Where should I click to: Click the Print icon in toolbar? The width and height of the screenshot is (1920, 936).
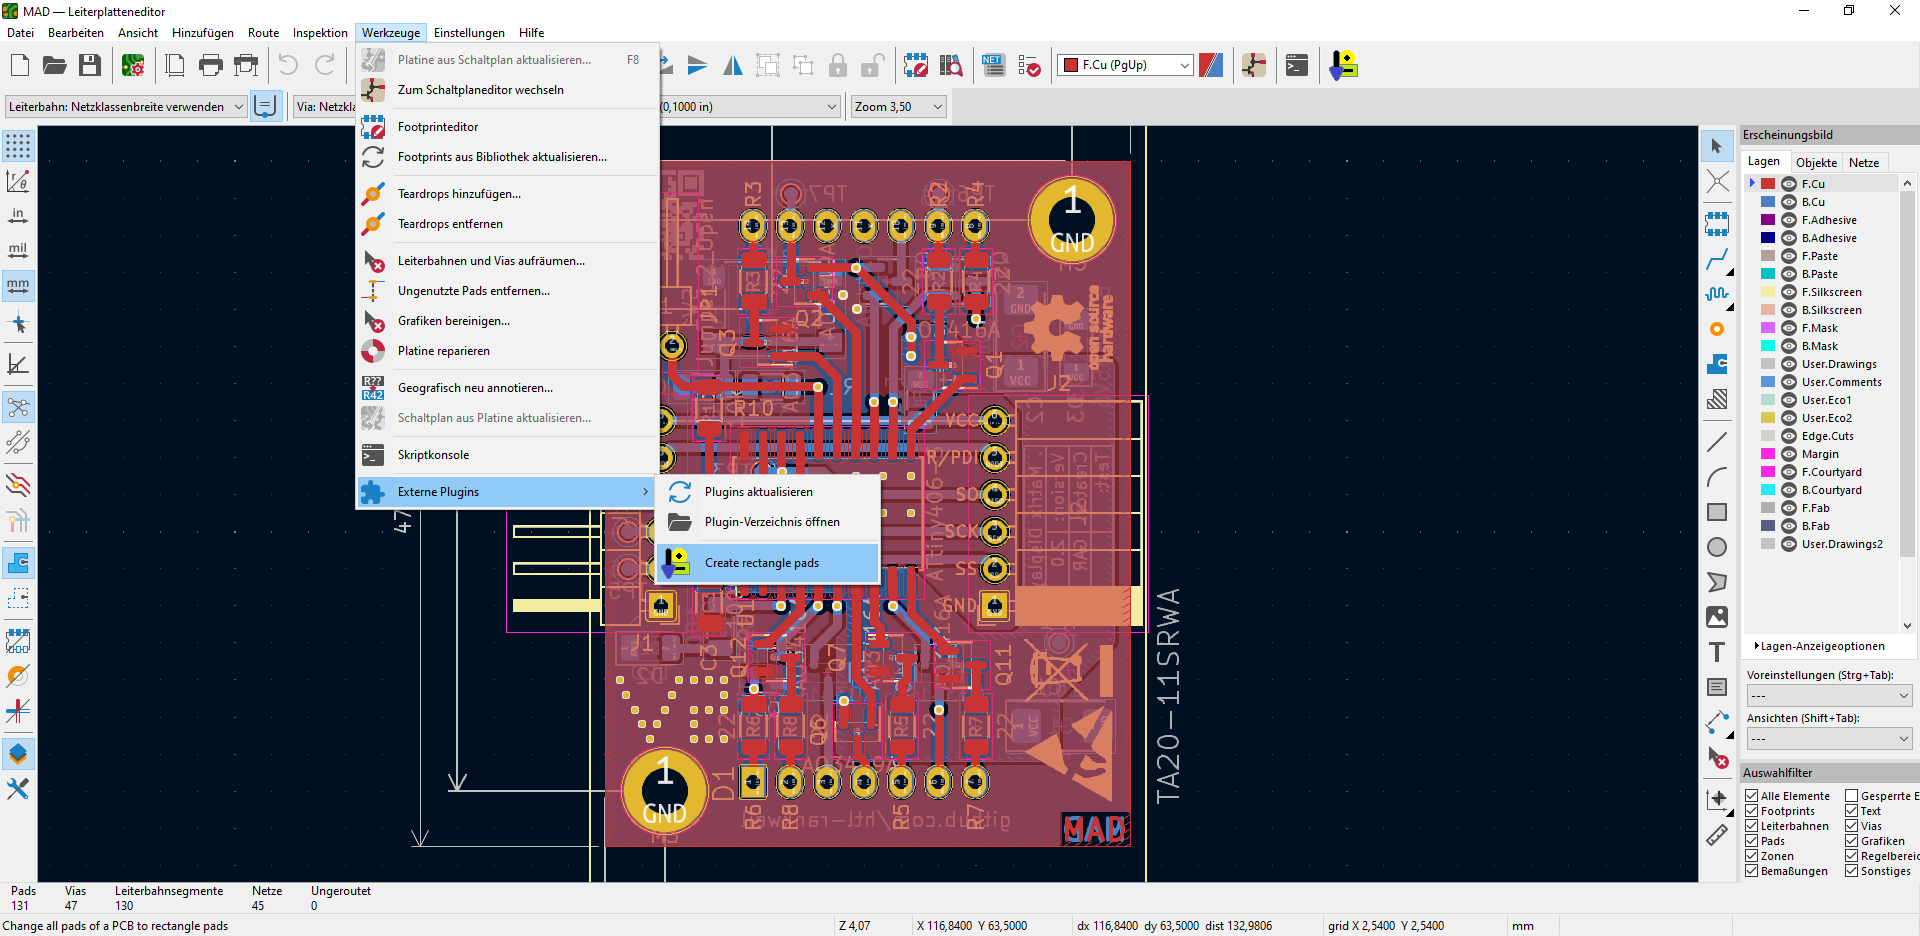point(211,66)
